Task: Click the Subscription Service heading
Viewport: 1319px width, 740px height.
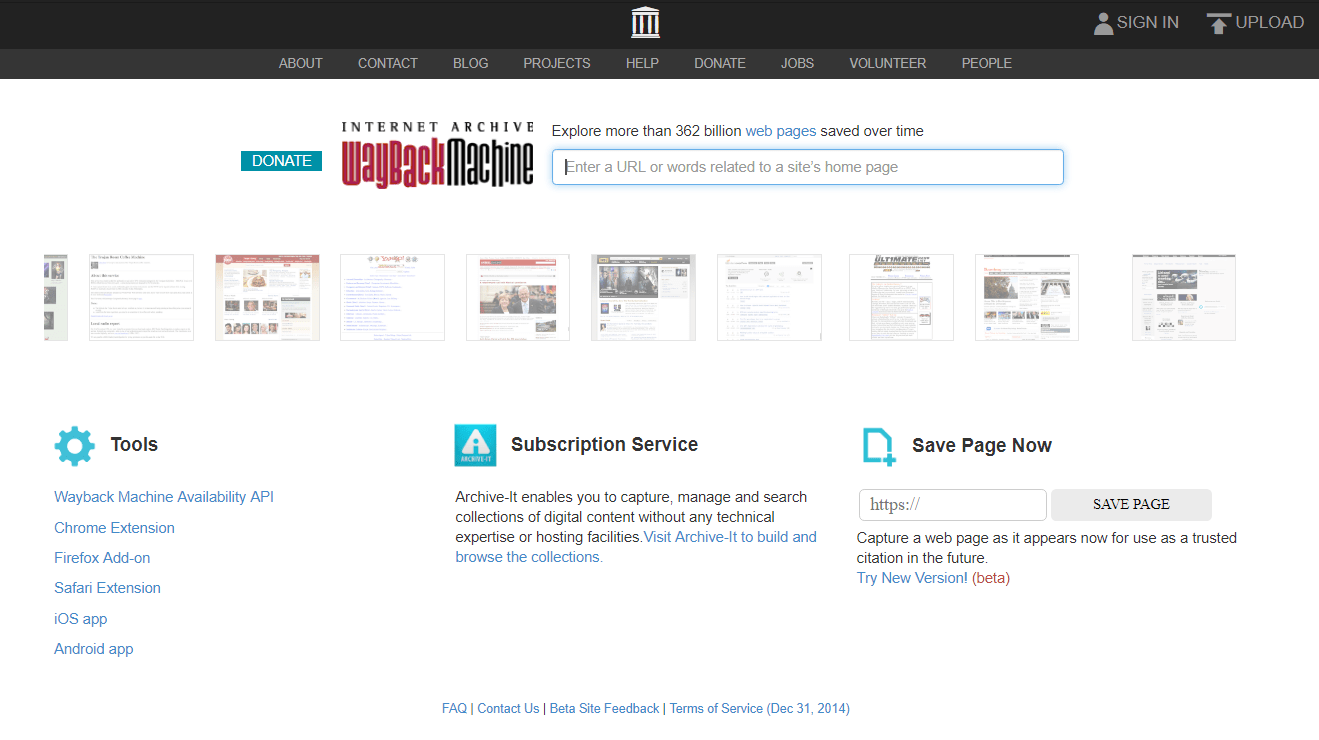Action: 604,445
